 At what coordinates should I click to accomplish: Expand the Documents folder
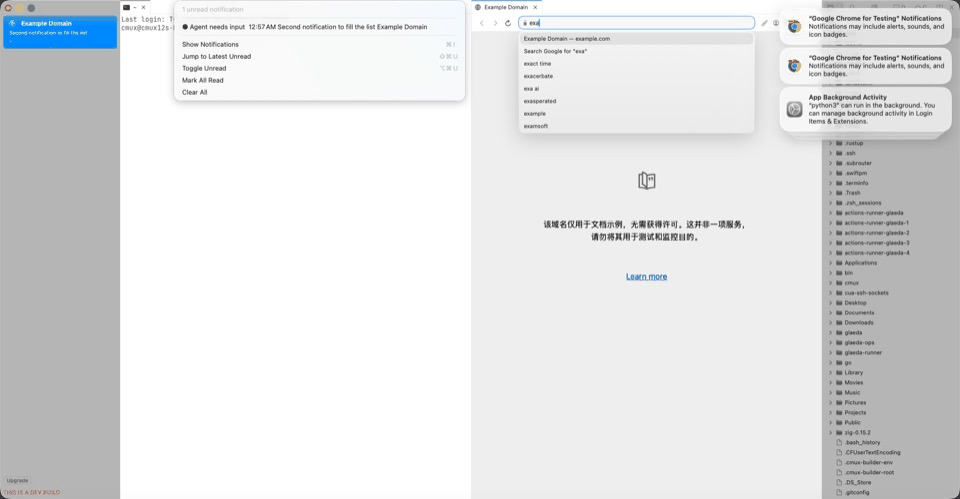(x=831, y=313)
